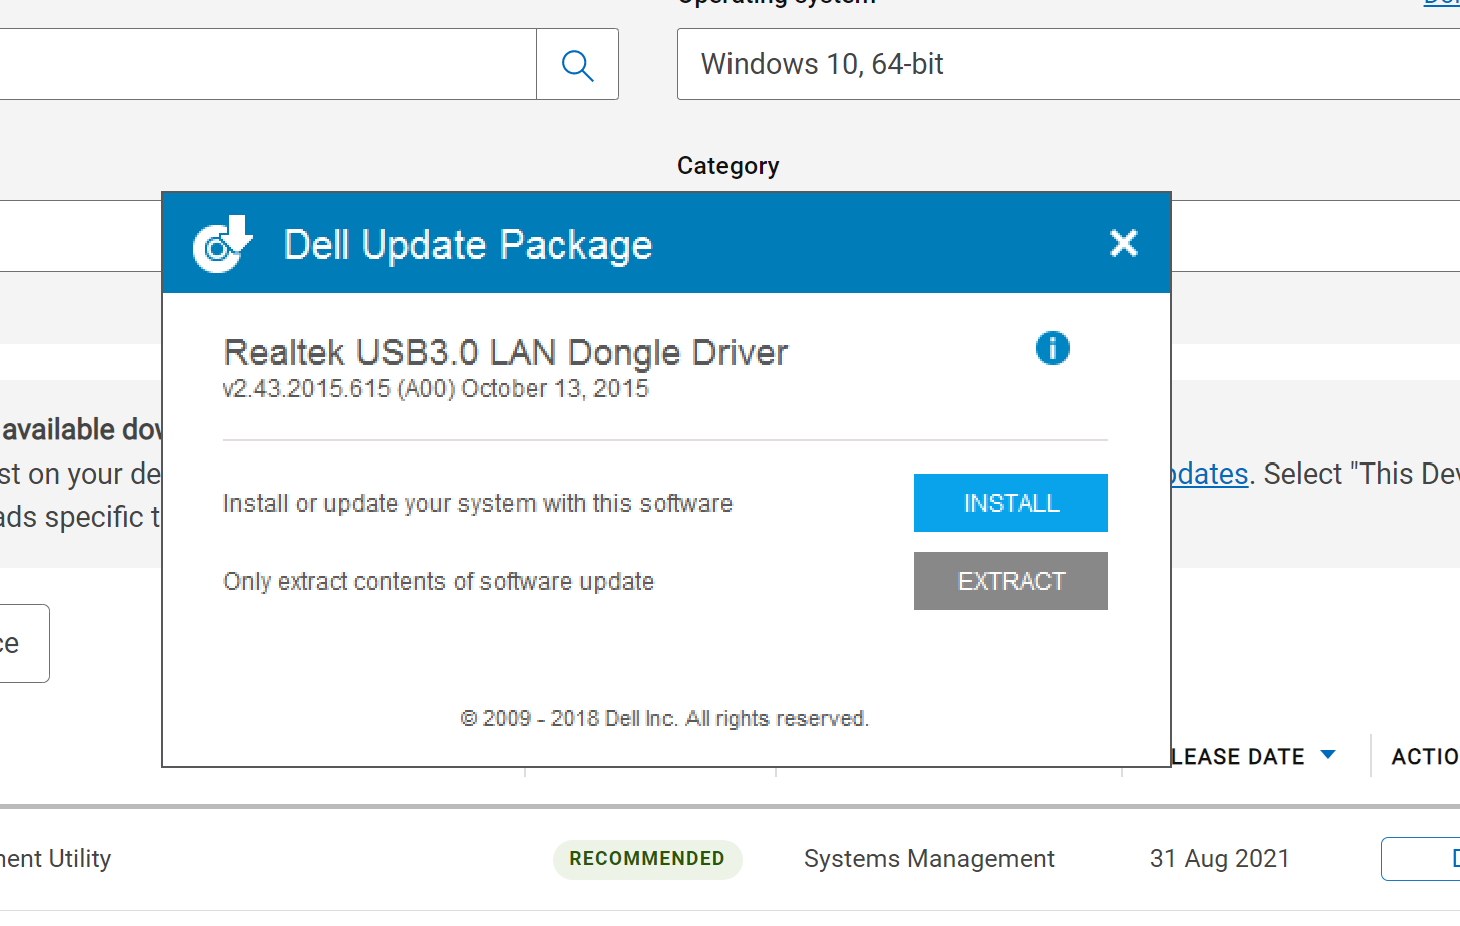Click the Systems Management category cell

(929, 859)
